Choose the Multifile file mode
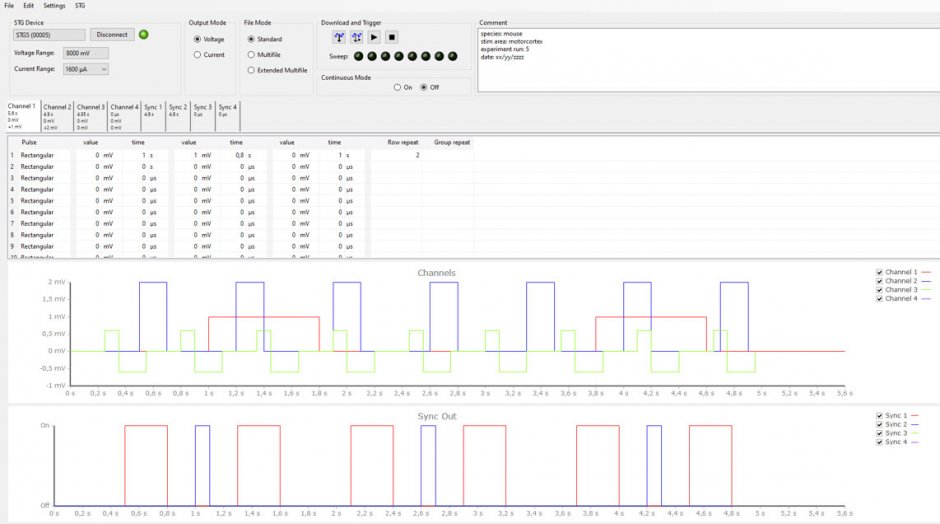940x524 pixels. click(x=251, y=55)
